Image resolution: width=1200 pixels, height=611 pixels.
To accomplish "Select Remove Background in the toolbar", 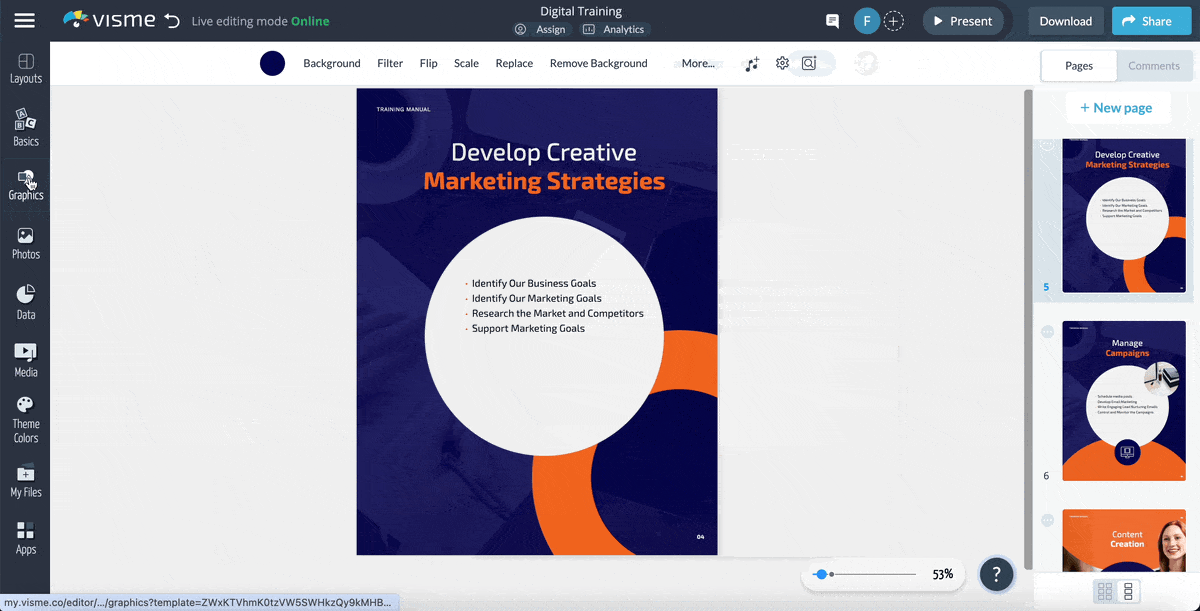I will click(598, 62).
